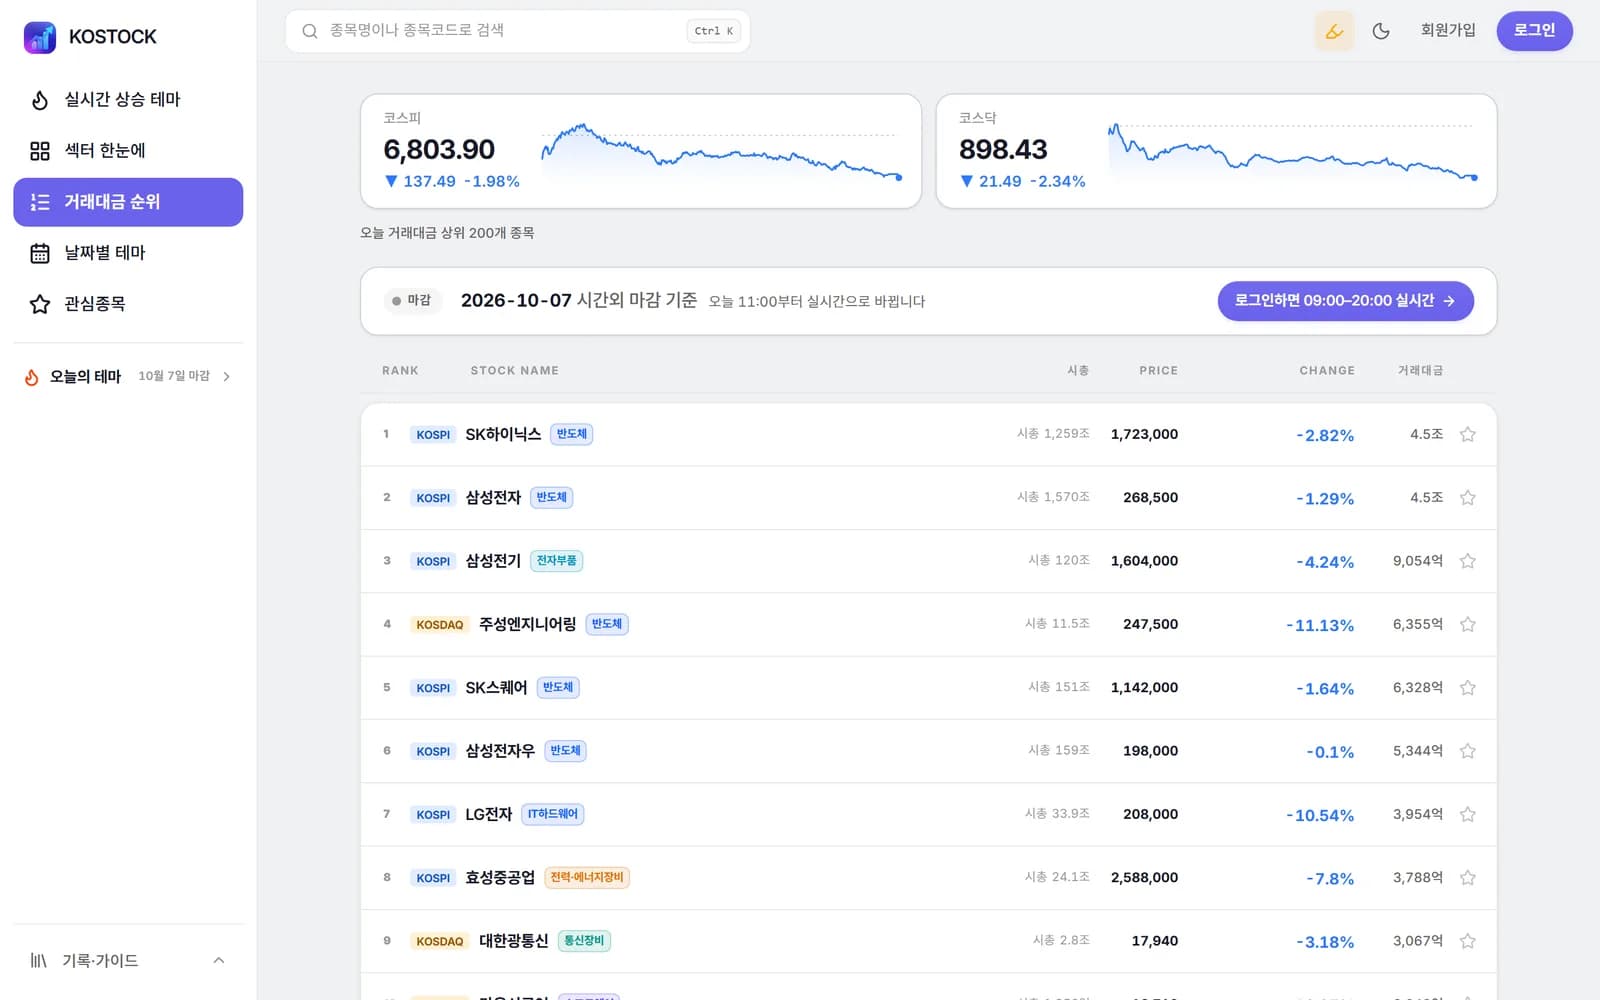
Task: Click the 마감 status badge
Action: click(x=412, y=300)
